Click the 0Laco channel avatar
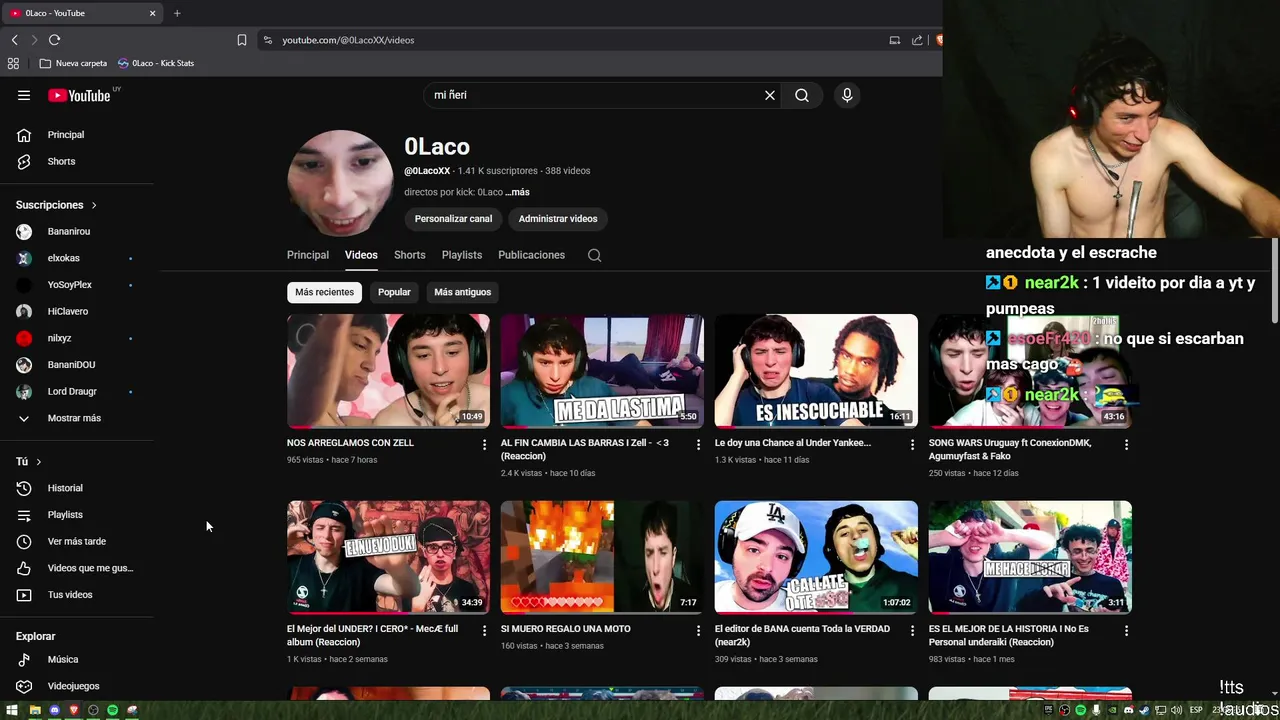This screenshot has width=1280, height=720. pyautogui.click(x=340, y=183)
